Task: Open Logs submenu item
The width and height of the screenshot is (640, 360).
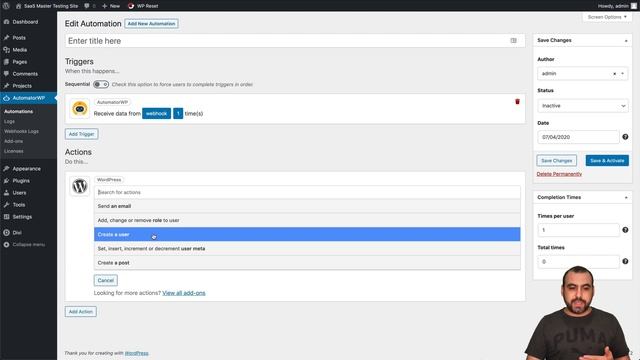Action: pyautogui.click(x=9, y=121)
